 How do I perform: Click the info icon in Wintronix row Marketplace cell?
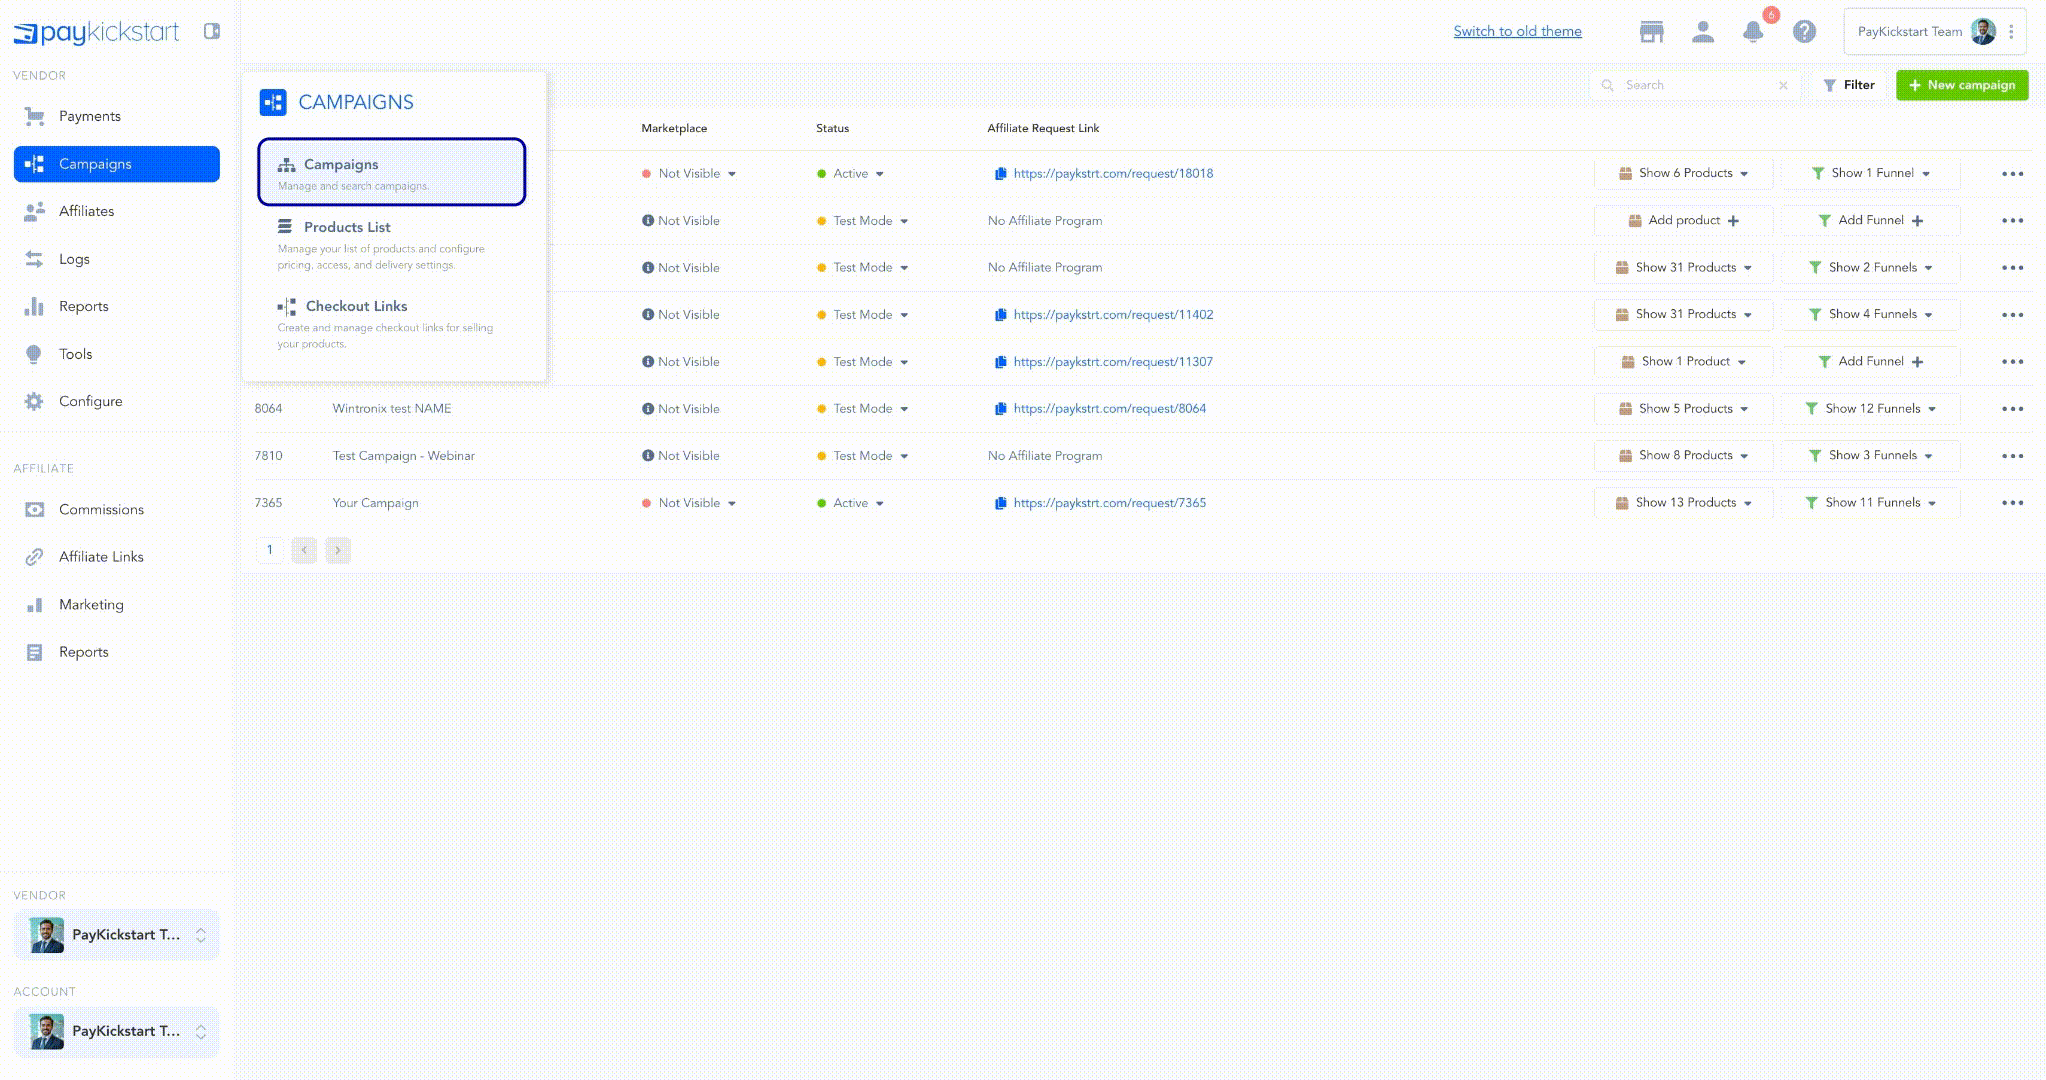point(648,409)
